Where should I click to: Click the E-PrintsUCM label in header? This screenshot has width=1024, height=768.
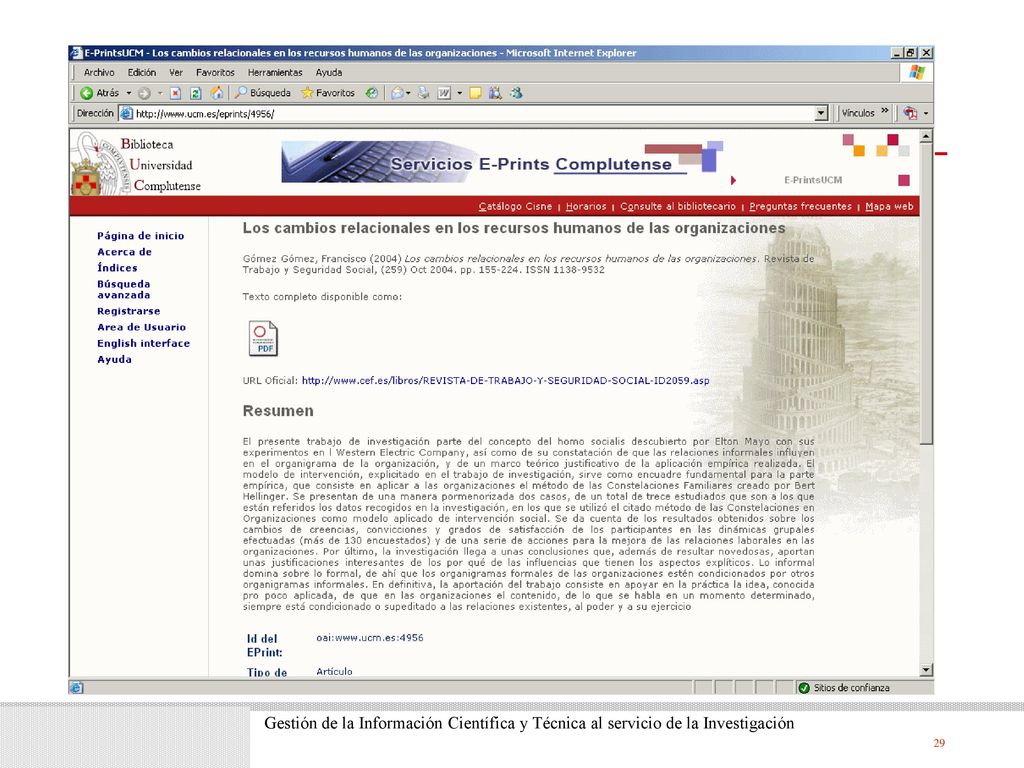[812, 180]
